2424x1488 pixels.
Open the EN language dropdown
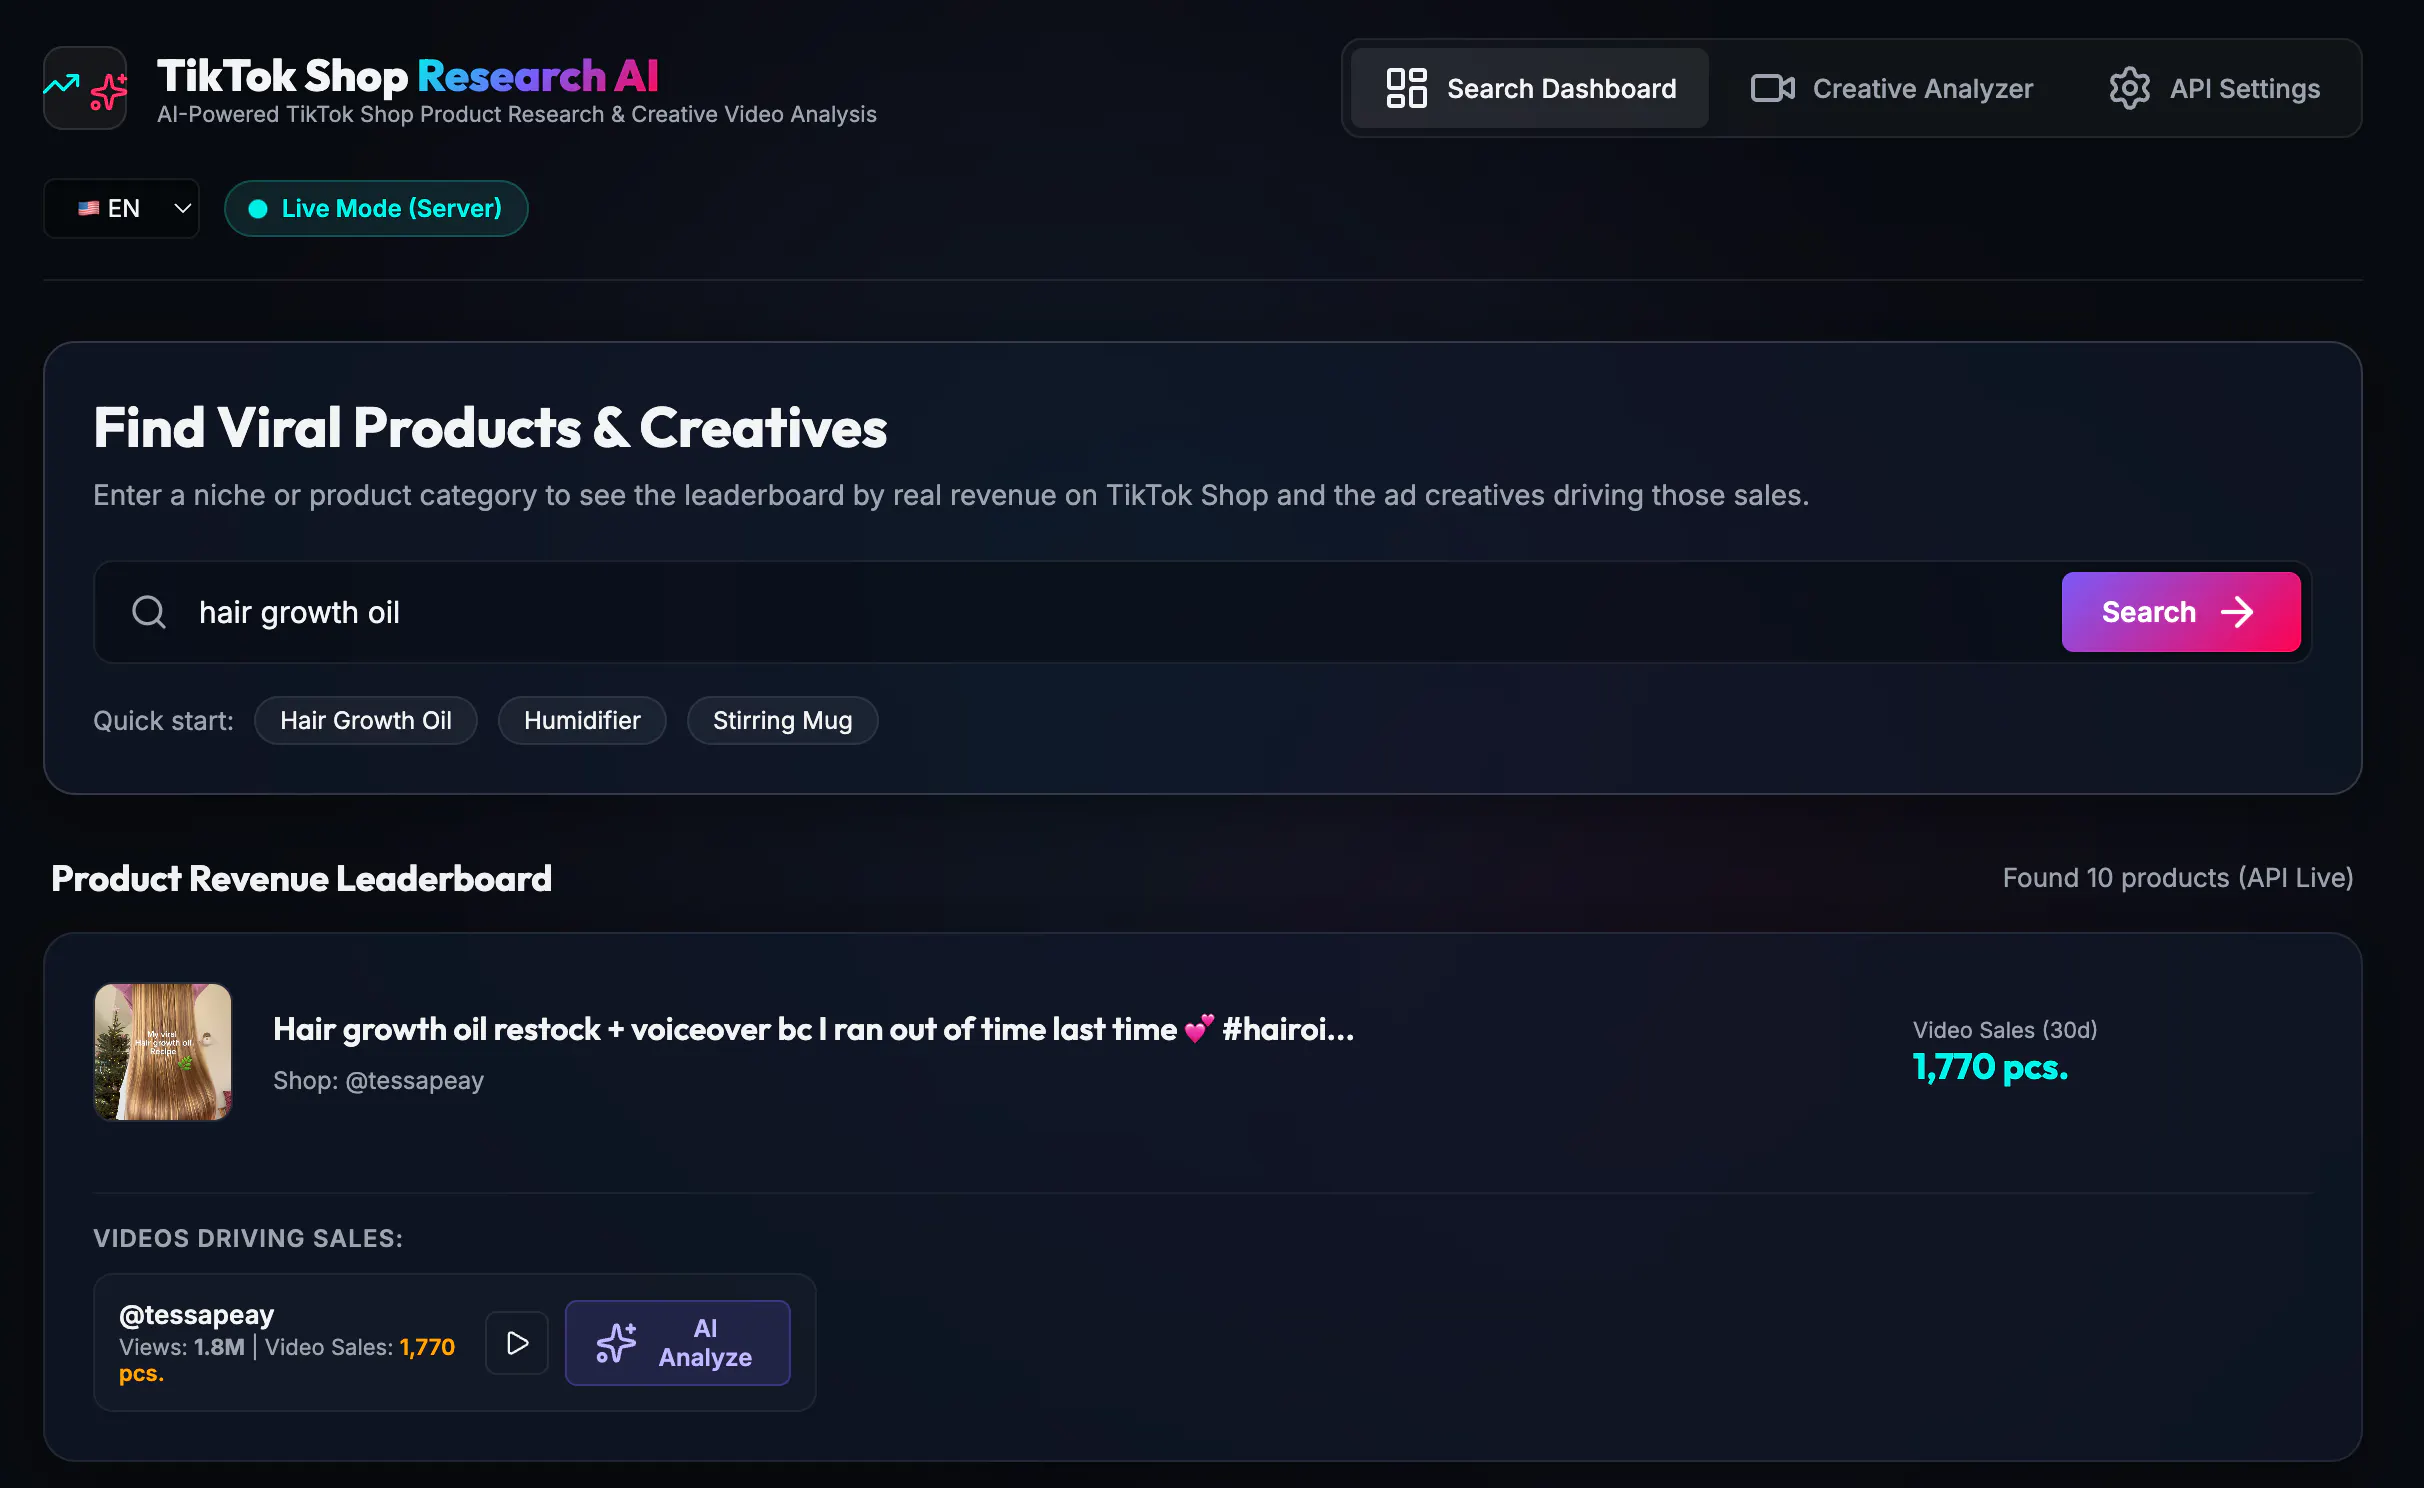point(121,208)
